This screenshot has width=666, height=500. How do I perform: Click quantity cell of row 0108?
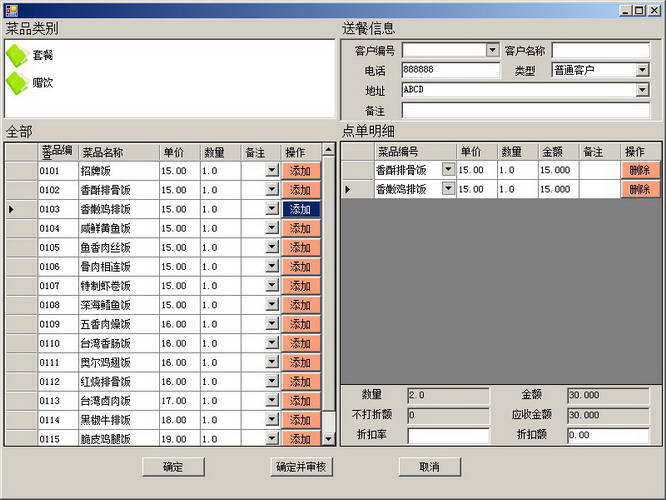pyautogui.click(x=220, y=305)
